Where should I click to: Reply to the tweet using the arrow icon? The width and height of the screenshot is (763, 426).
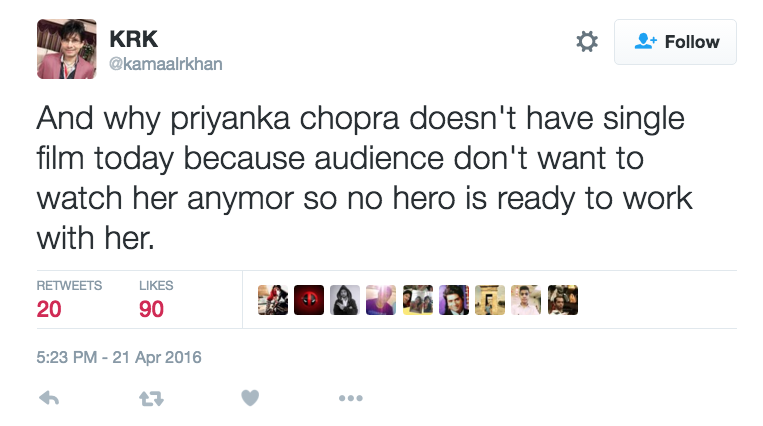[x=48, y=397]
